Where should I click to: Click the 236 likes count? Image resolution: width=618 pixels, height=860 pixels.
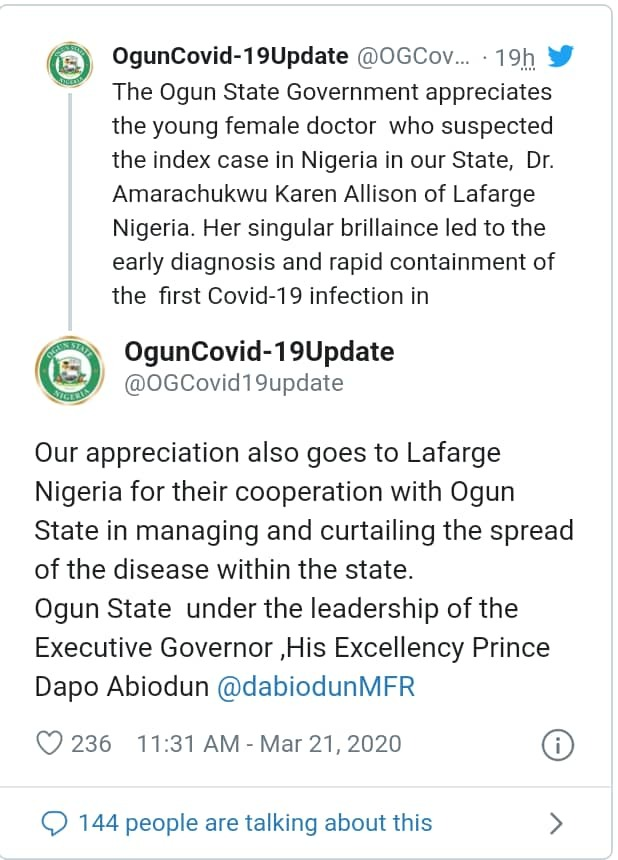[x=91, y=744]
